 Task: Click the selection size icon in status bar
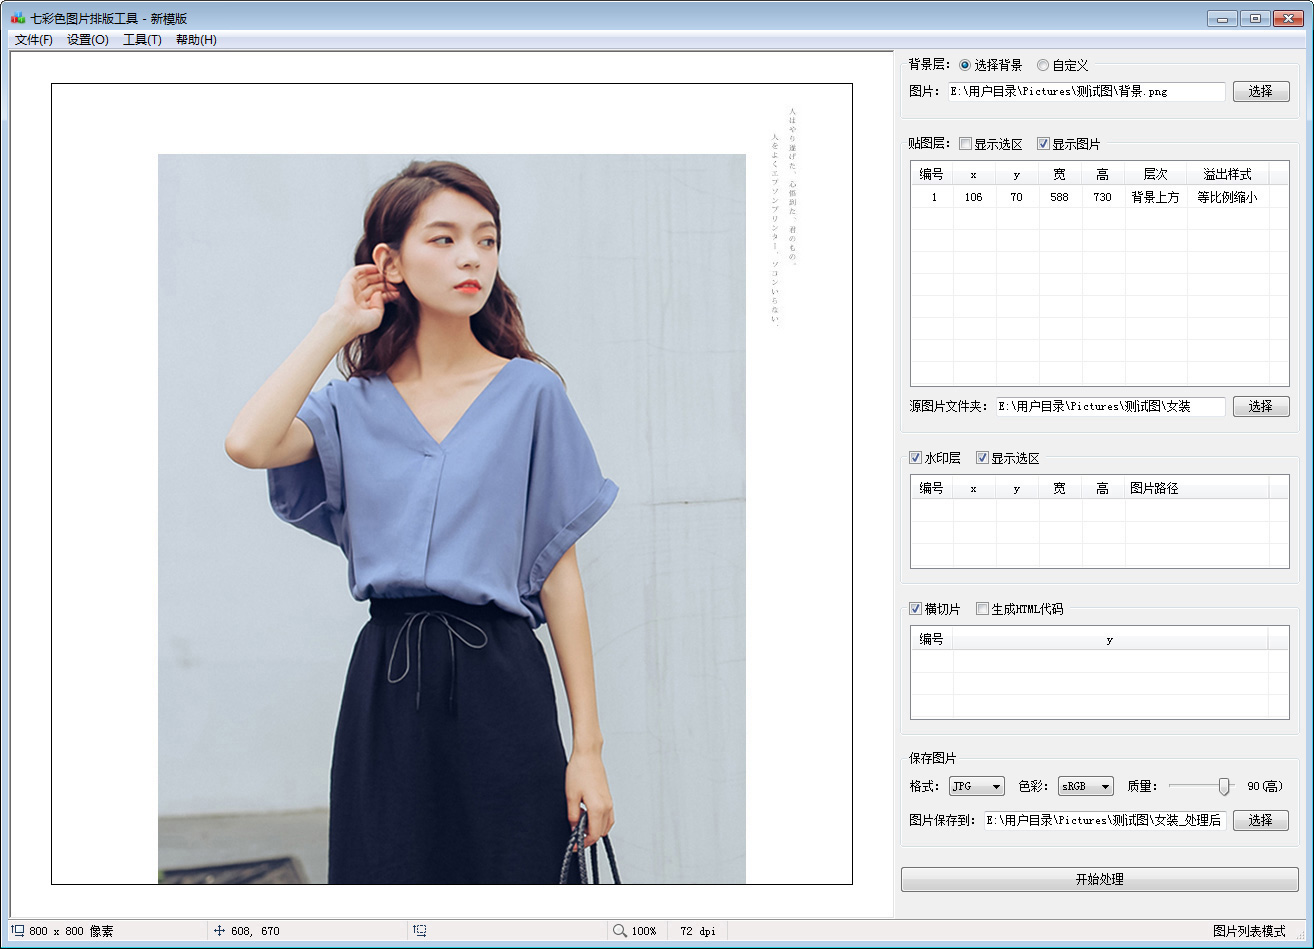pyautogui.click(x=420, y=931)
